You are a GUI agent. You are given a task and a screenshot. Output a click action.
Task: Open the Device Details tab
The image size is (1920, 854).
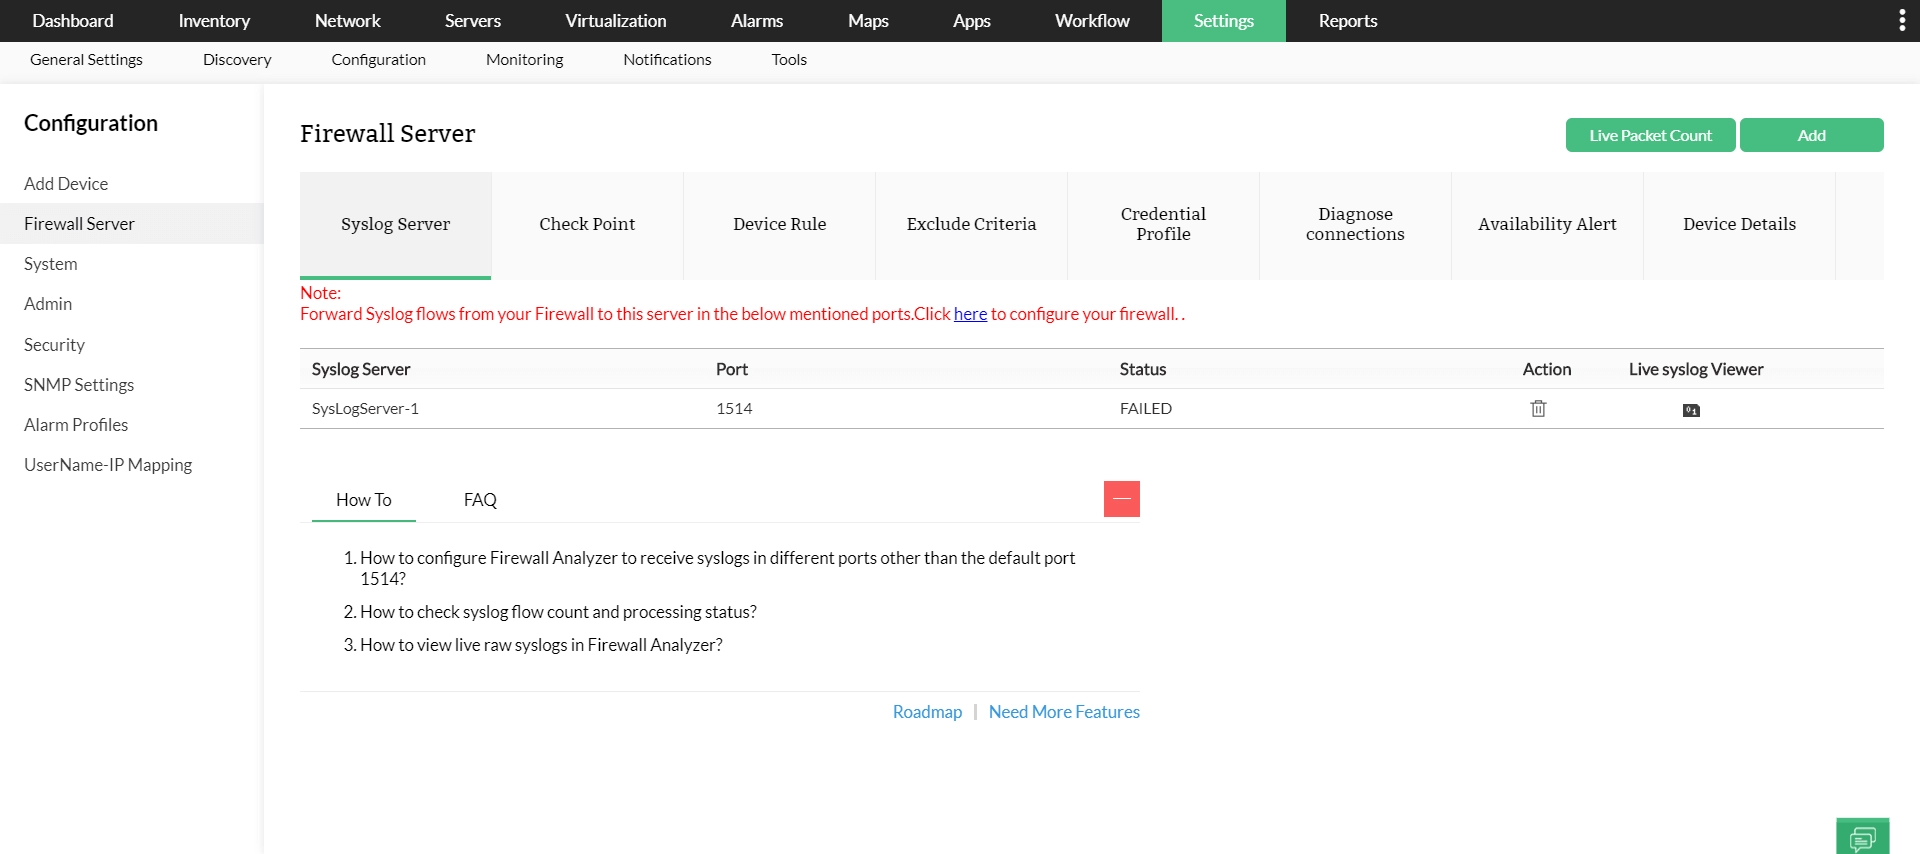click(x=1739, y=225)
